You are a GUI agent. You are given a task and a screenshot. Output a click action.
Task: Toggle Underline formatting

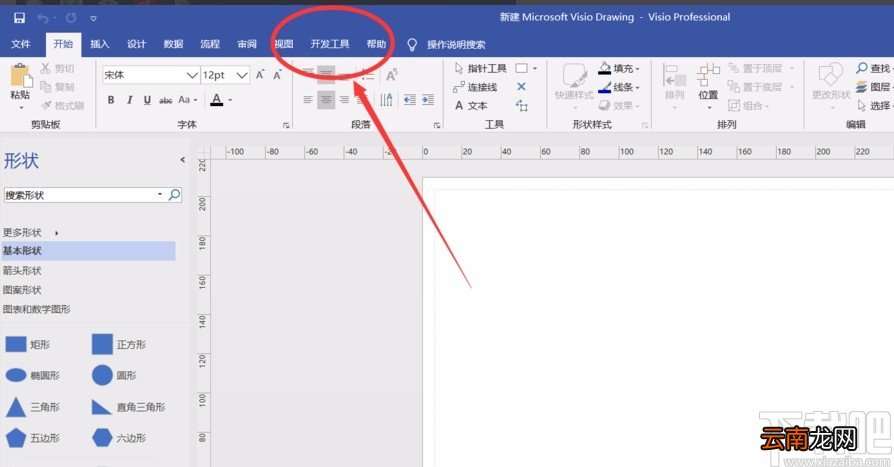coord(147,100)
